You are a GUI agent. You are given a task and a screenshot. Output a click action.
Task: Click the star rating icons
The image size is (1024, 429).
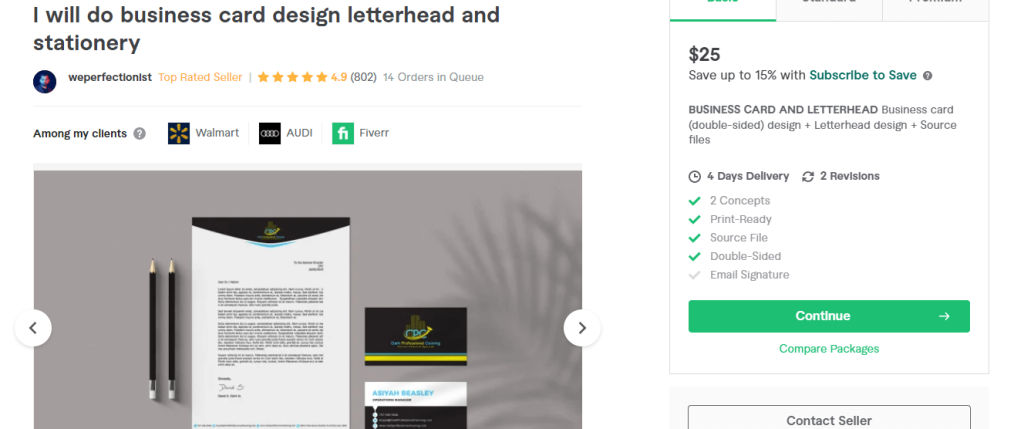point(292,77)
